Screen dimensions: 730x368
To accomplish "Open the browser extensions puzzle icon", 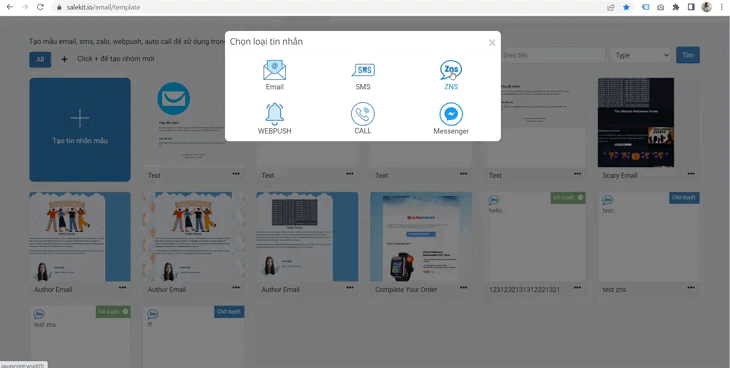I will point(676,7).
